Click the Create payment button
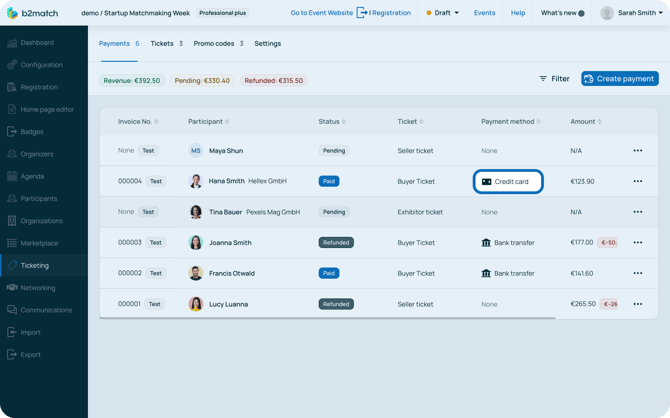 pyautogui.click(x=619, y=79)
